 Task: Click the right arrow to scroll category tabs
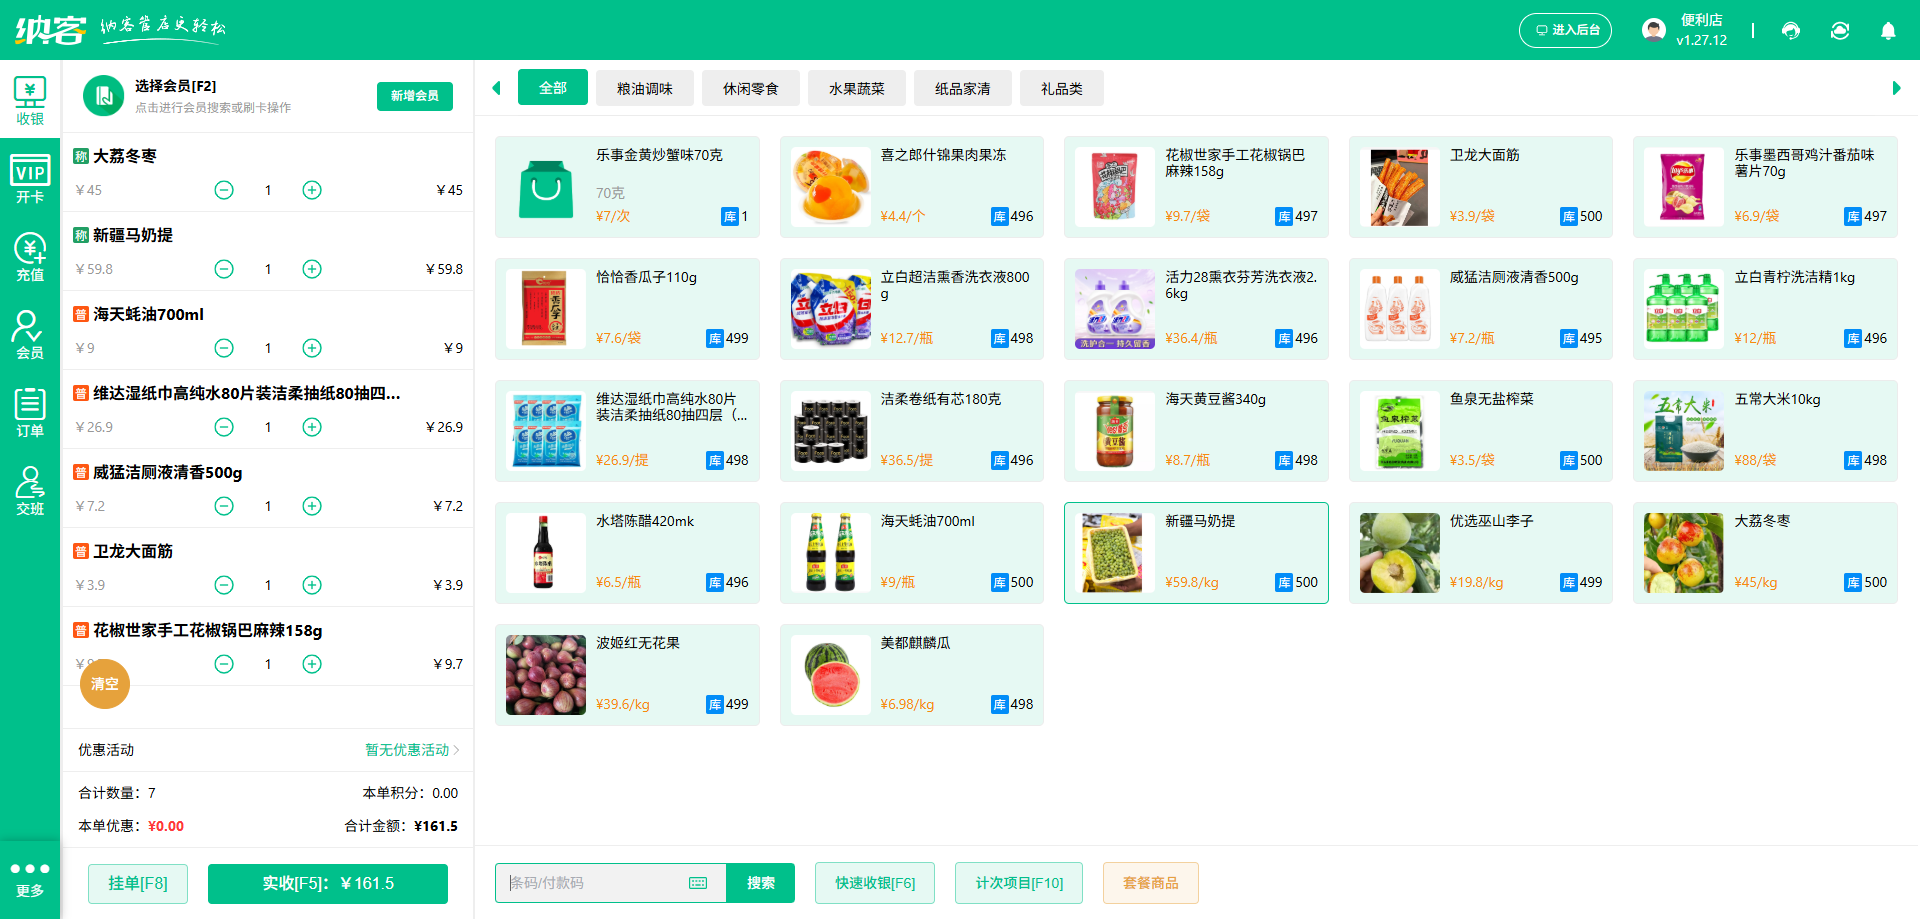click(x=1898, y=88)
